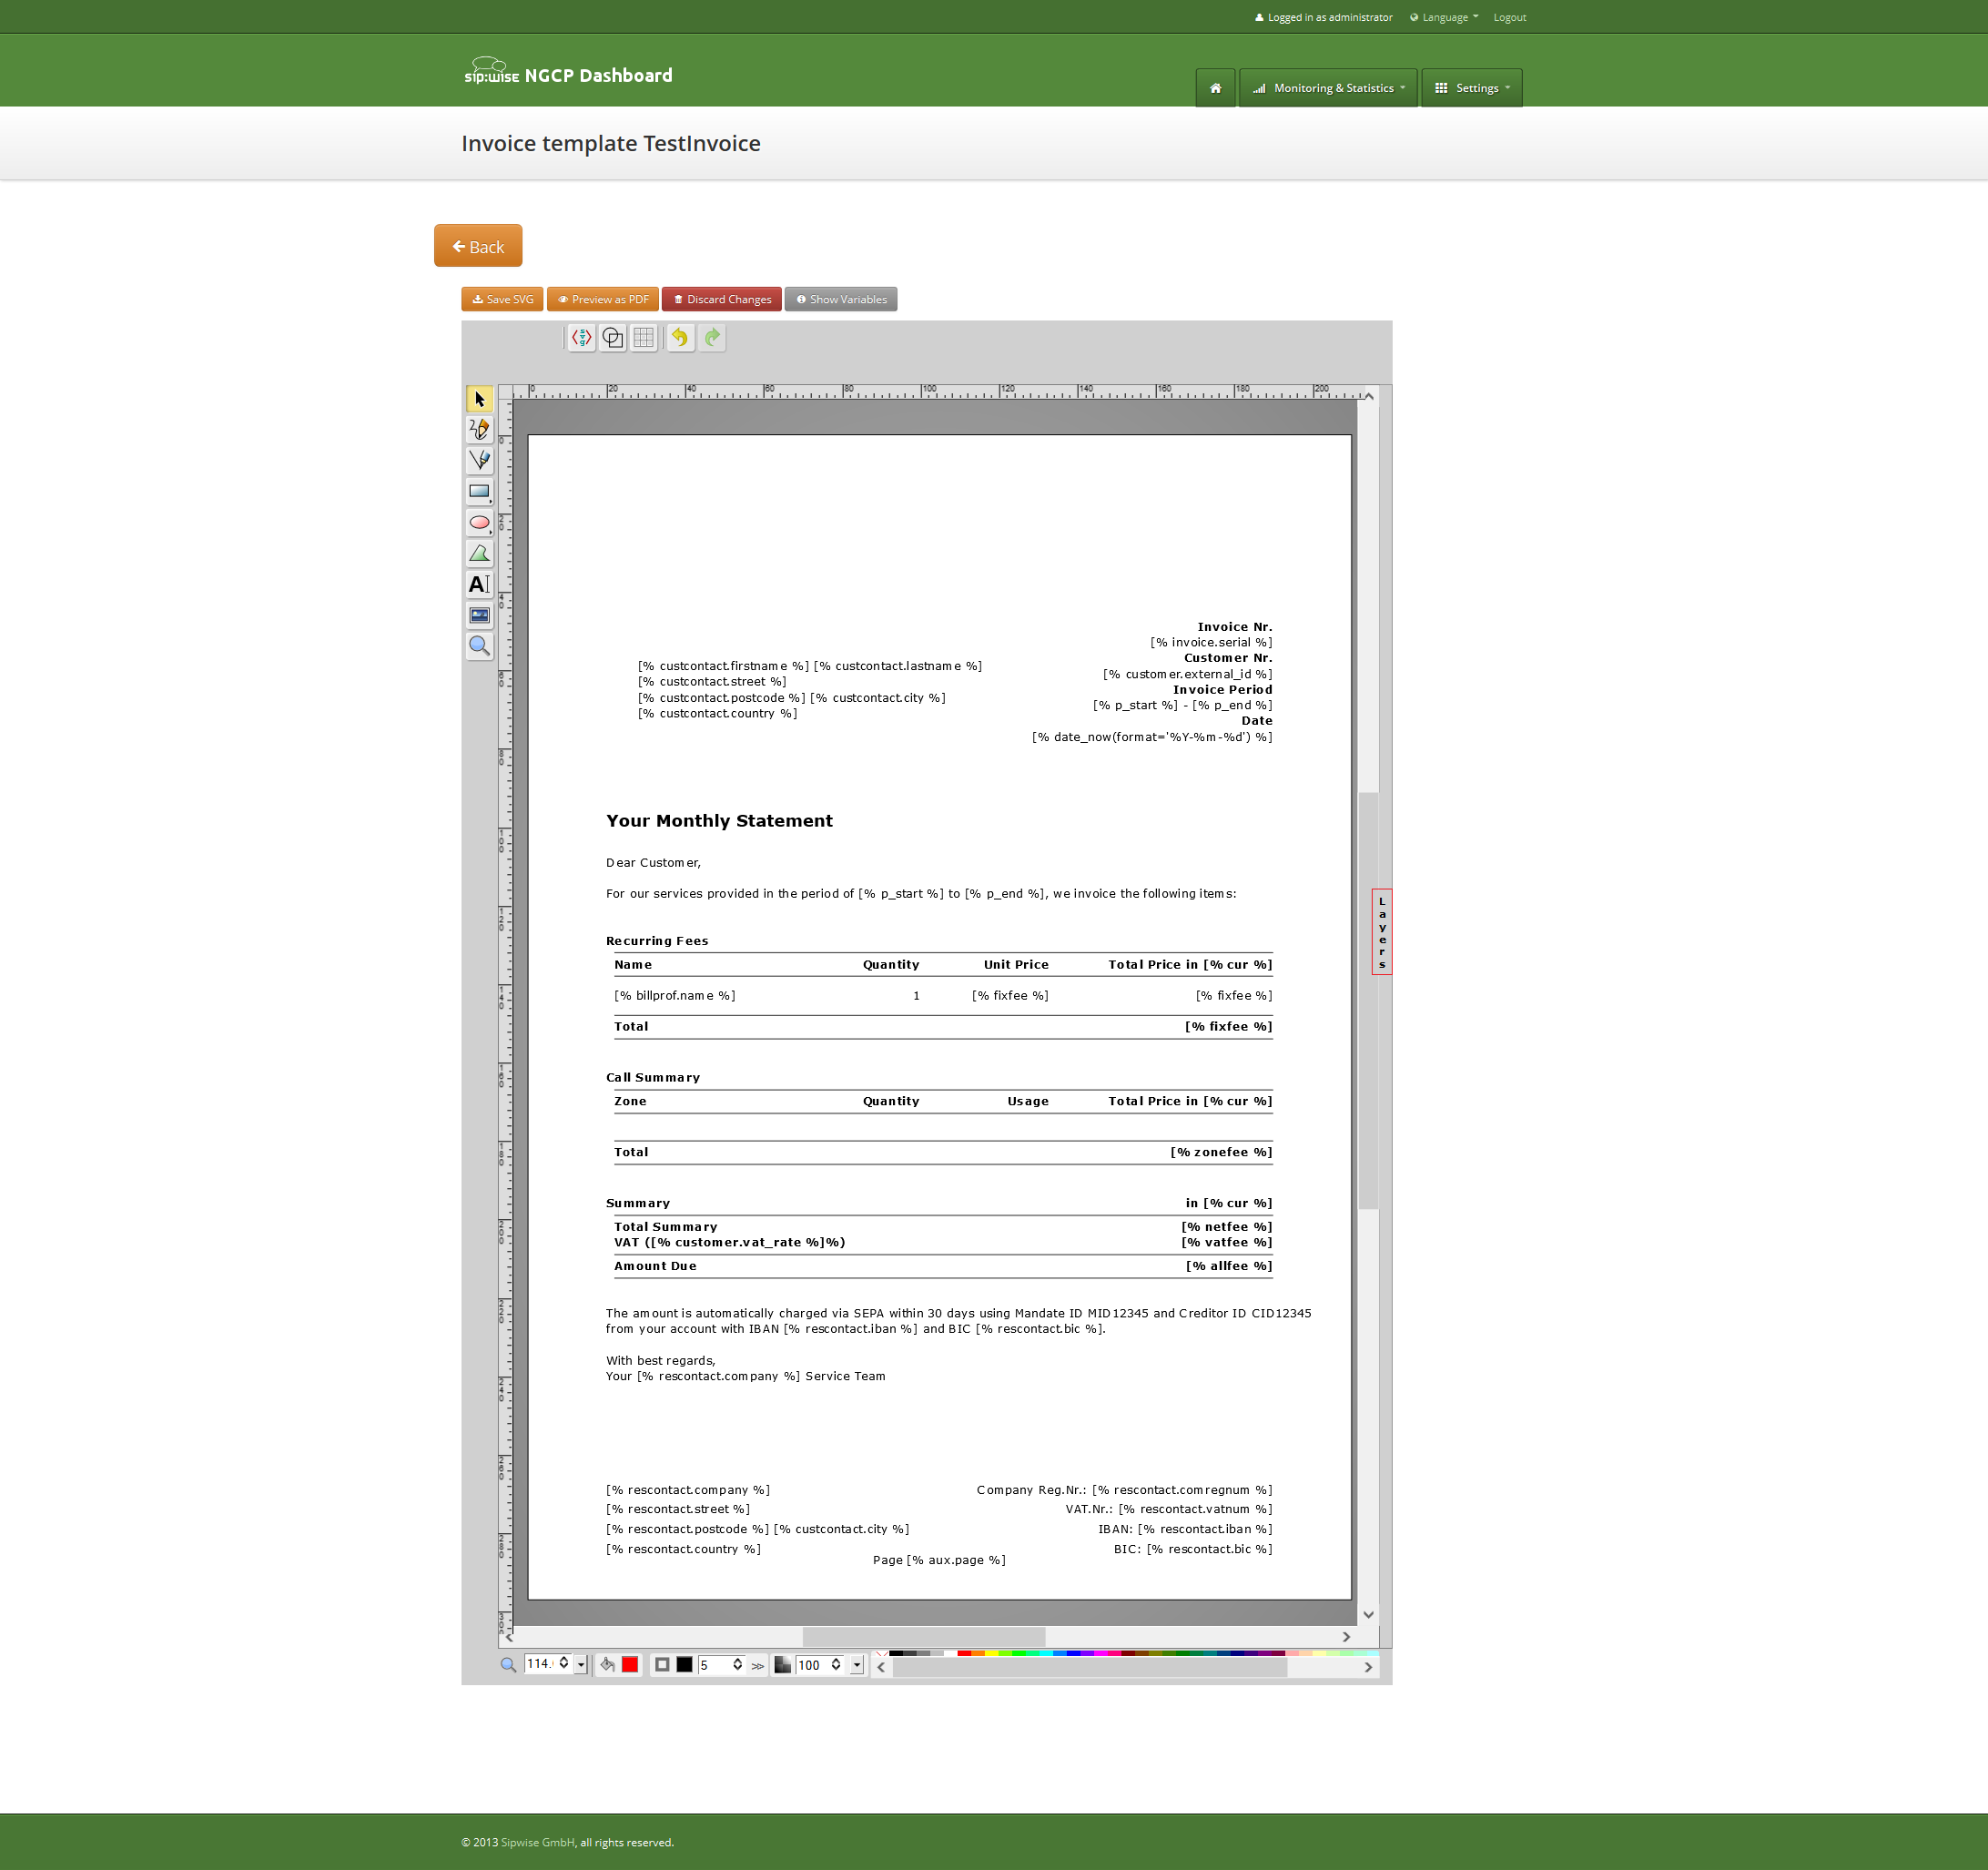Select the Ellipse tool

[x=480, y=522]
